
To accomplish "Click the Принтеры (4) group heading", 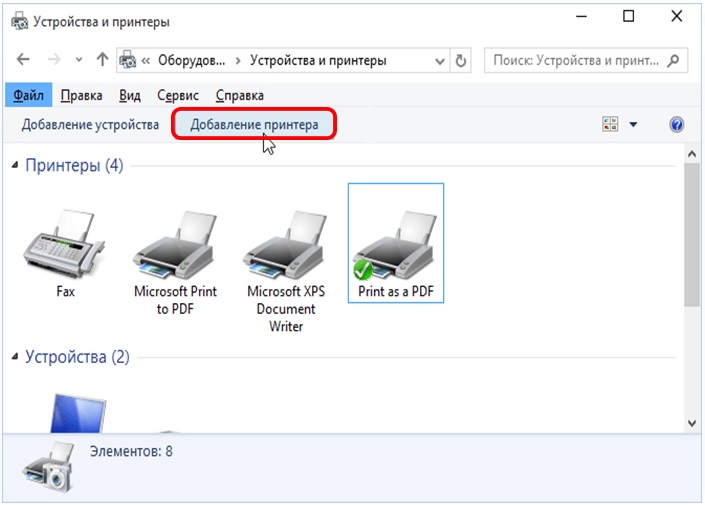I will (x=74, y=165).
